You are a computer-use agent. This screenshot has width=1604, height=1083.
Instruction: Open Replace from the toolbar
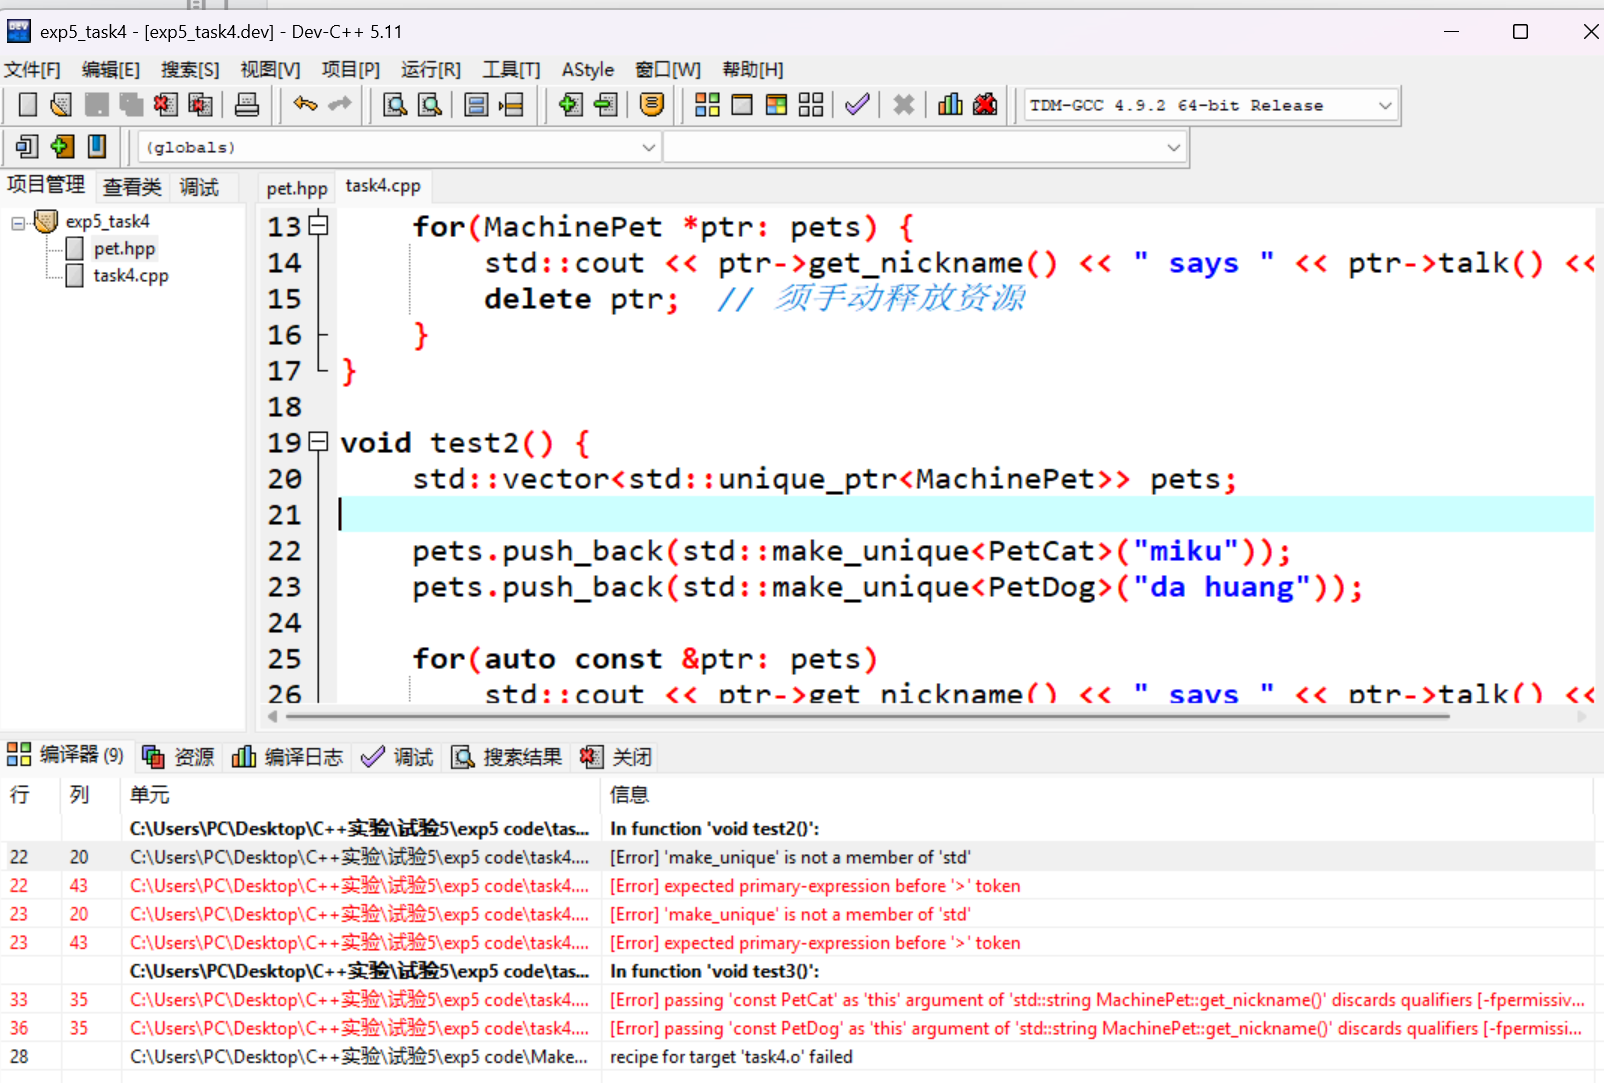(430, 105)
